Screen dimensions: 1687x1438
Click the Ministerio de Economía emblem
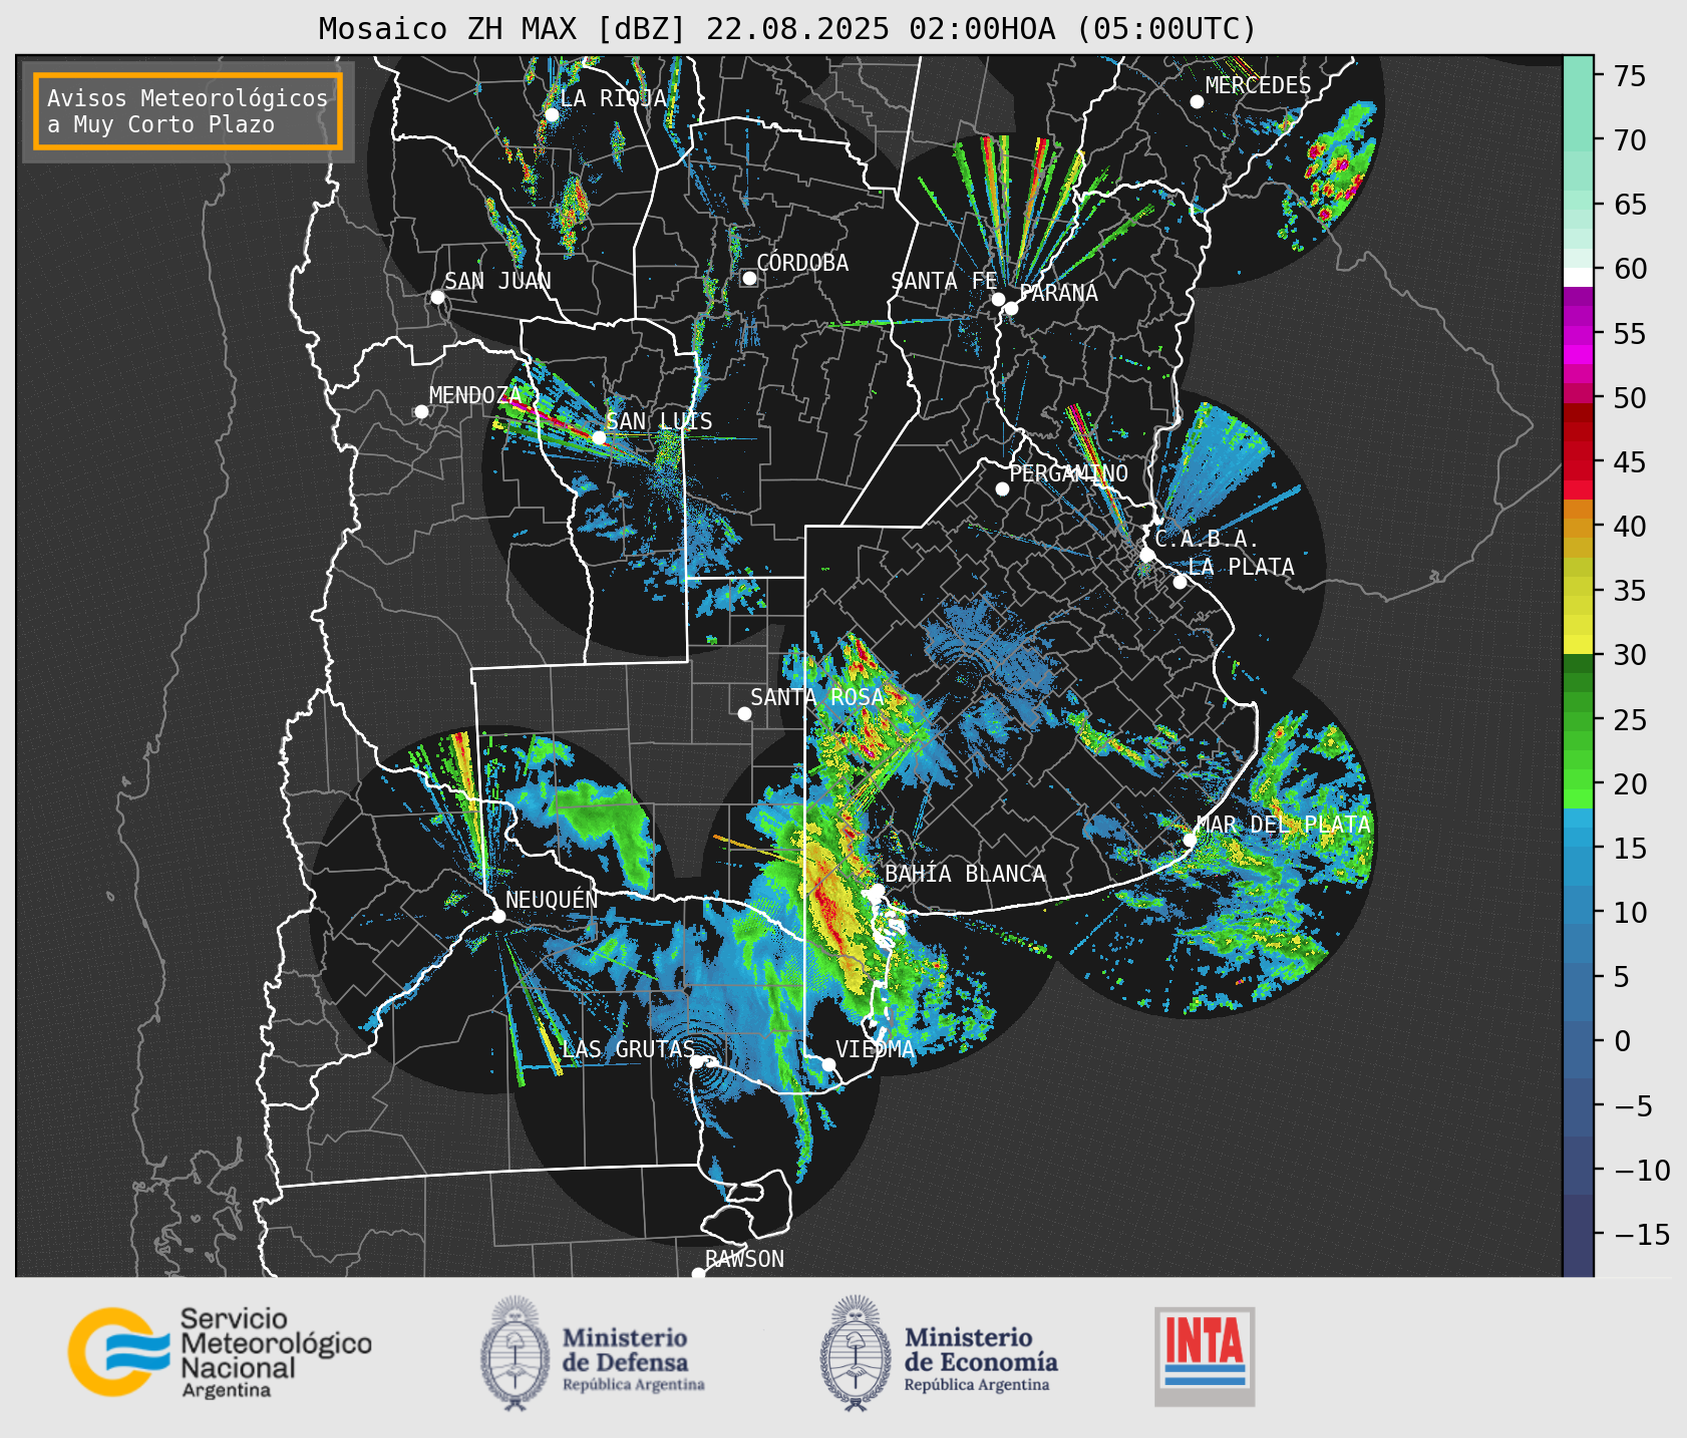click(x=854, y=1353)
